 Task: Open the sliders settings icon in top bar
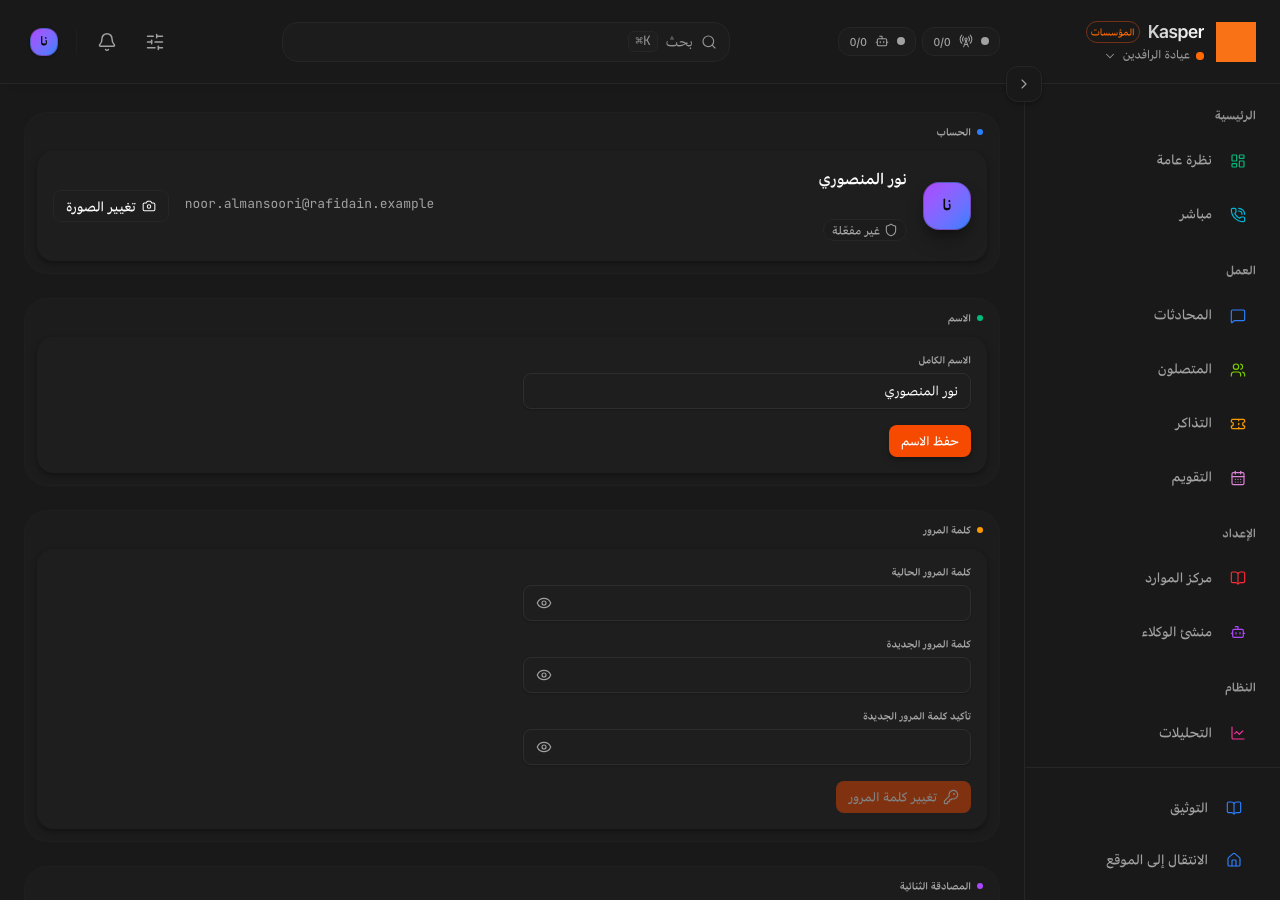point(155,42)
